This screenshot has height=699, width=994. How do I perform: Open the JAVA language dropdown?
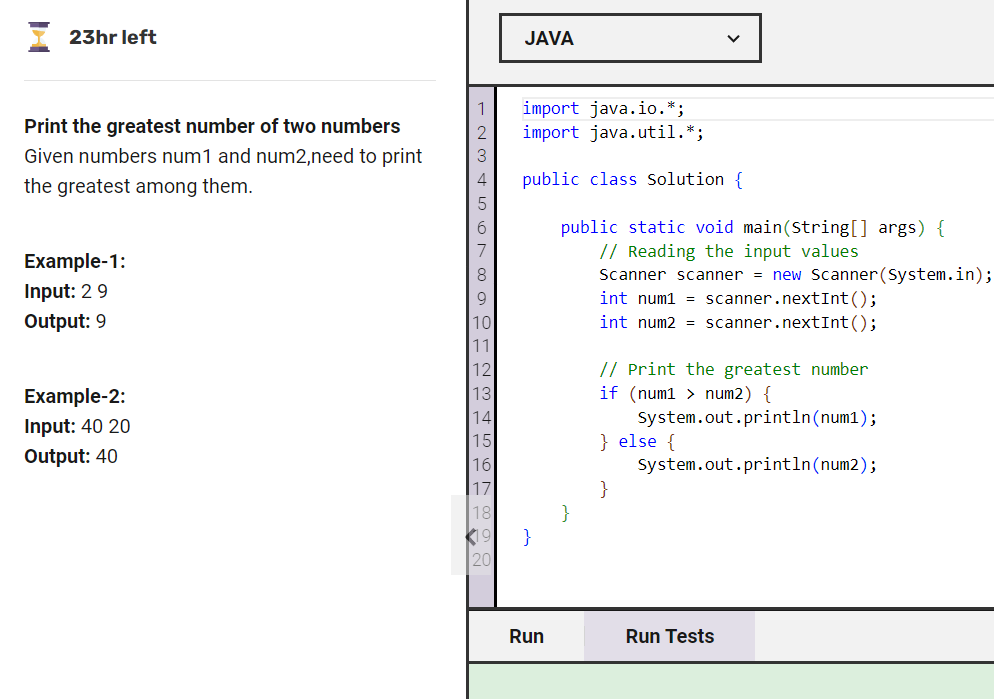(x=630, y=37)
